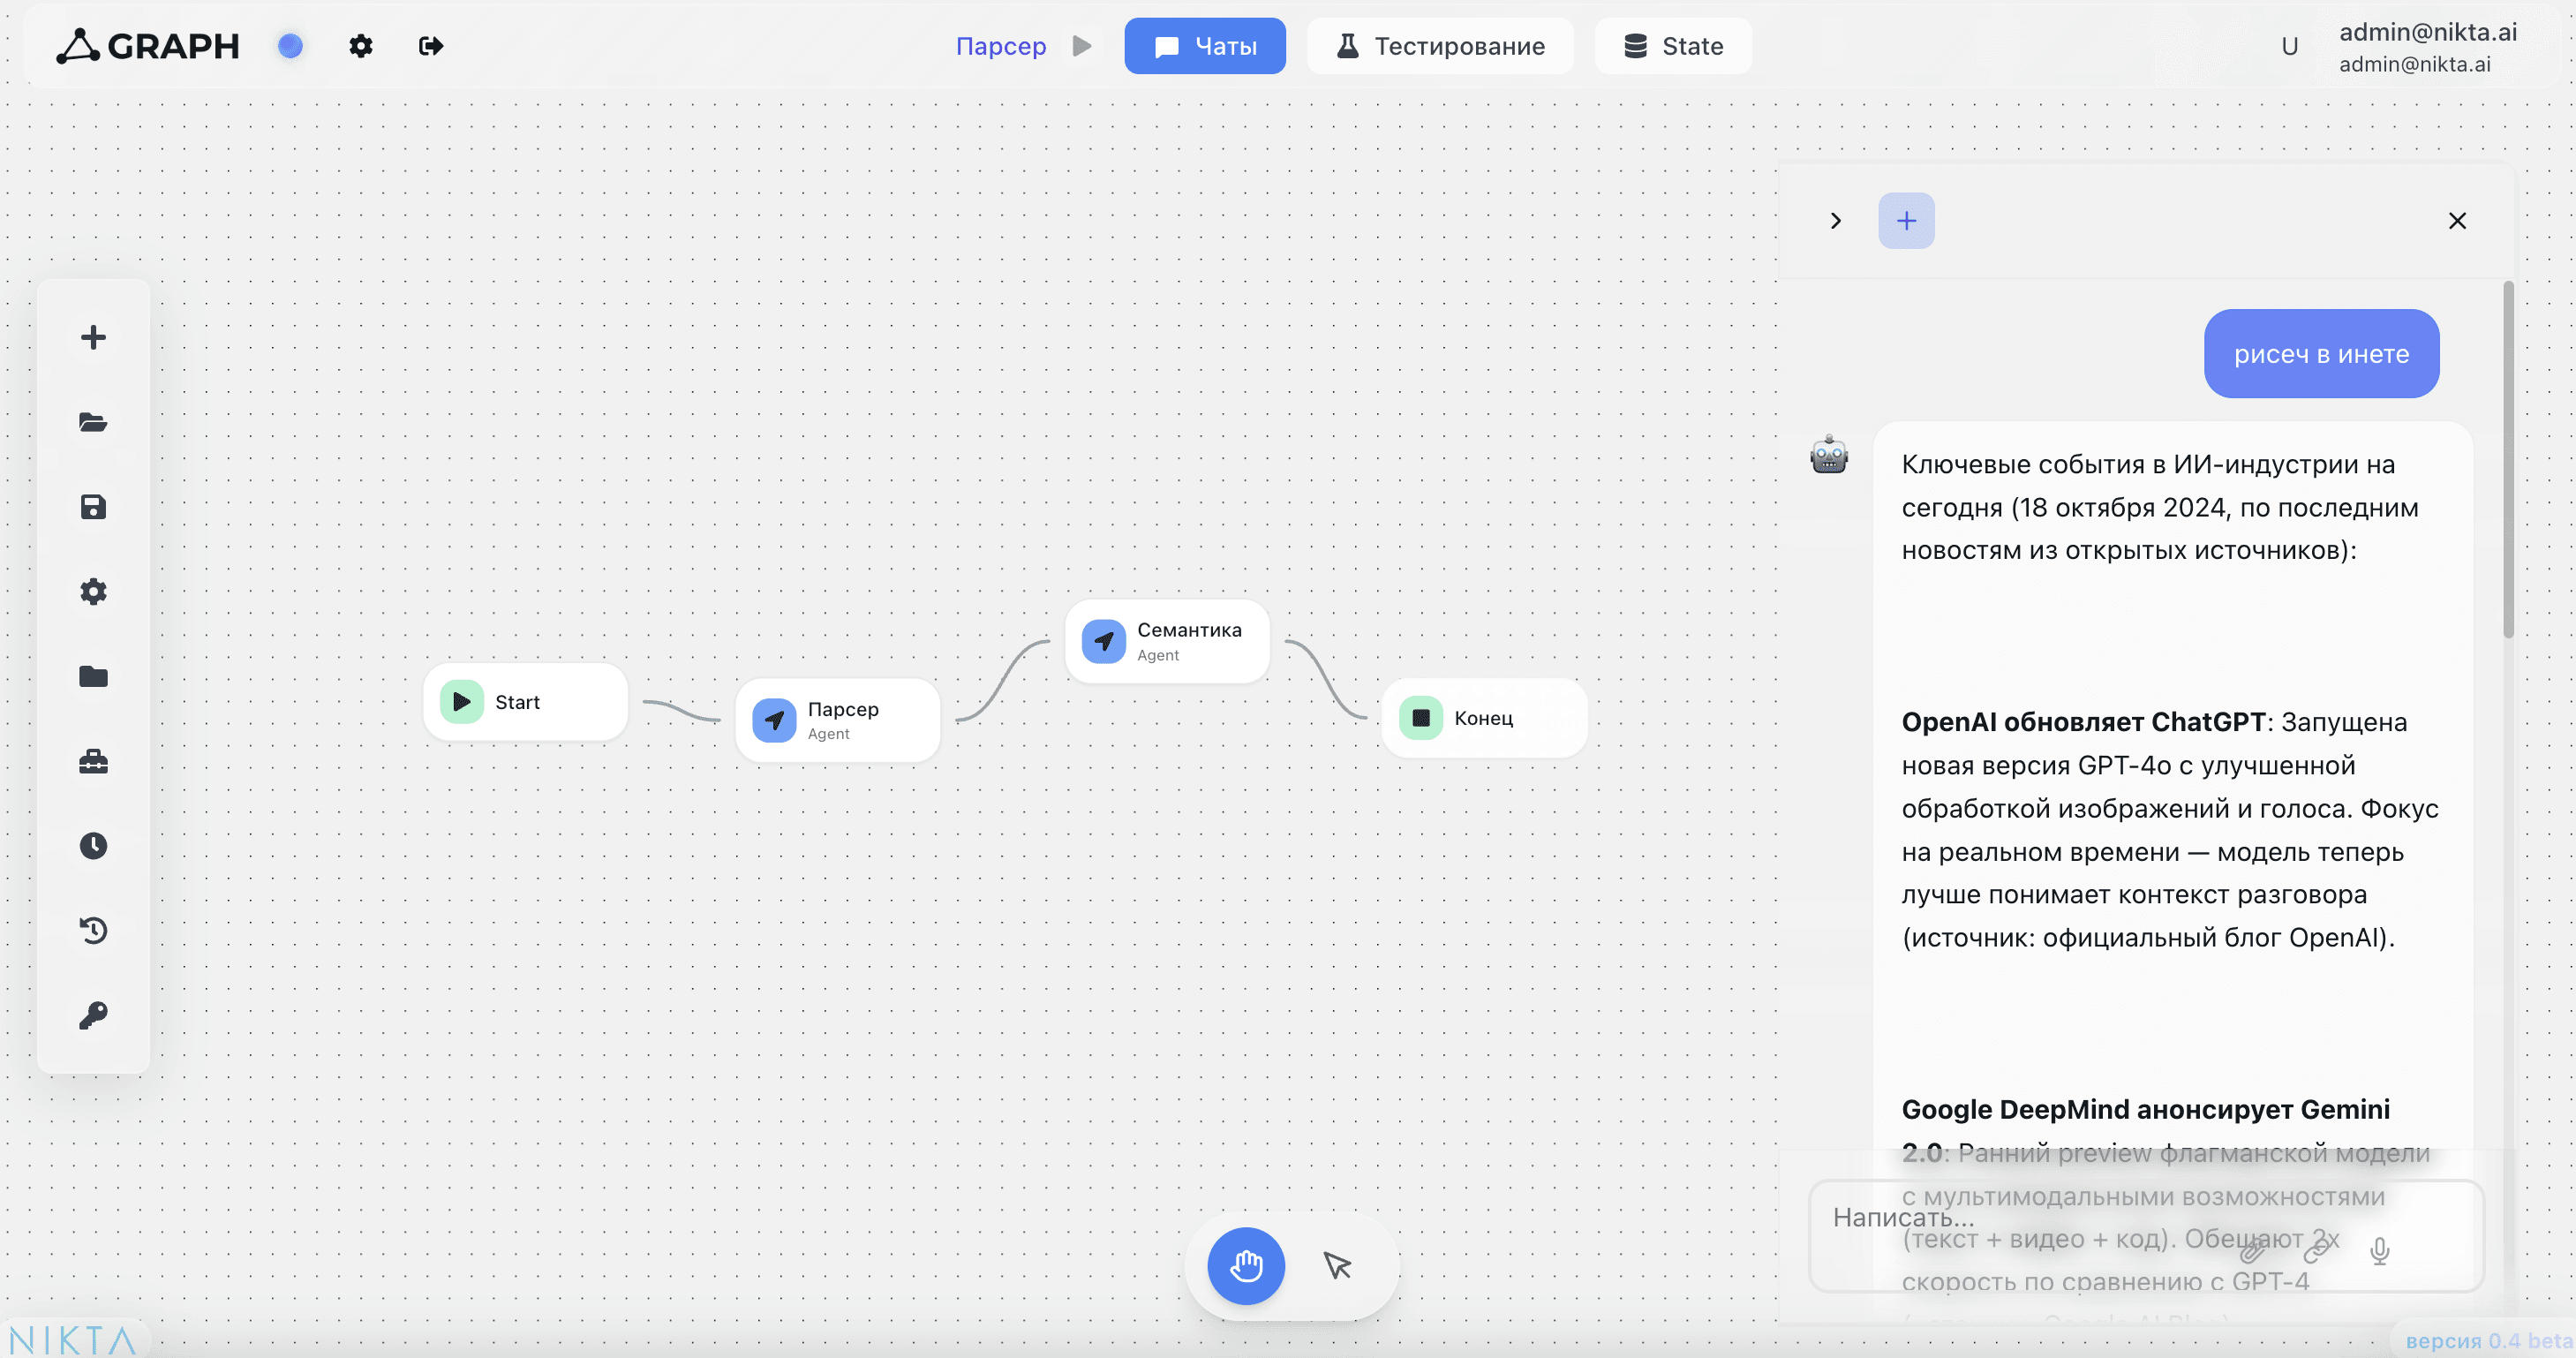Click the blue status circle near logo
2576x1358 pixels.
coord(290,46)
